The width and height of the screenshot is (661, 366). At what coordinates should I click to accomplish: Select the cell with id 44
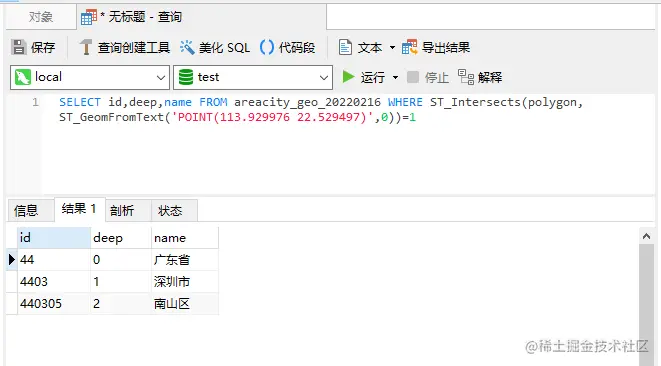click(x=54, y=260)
